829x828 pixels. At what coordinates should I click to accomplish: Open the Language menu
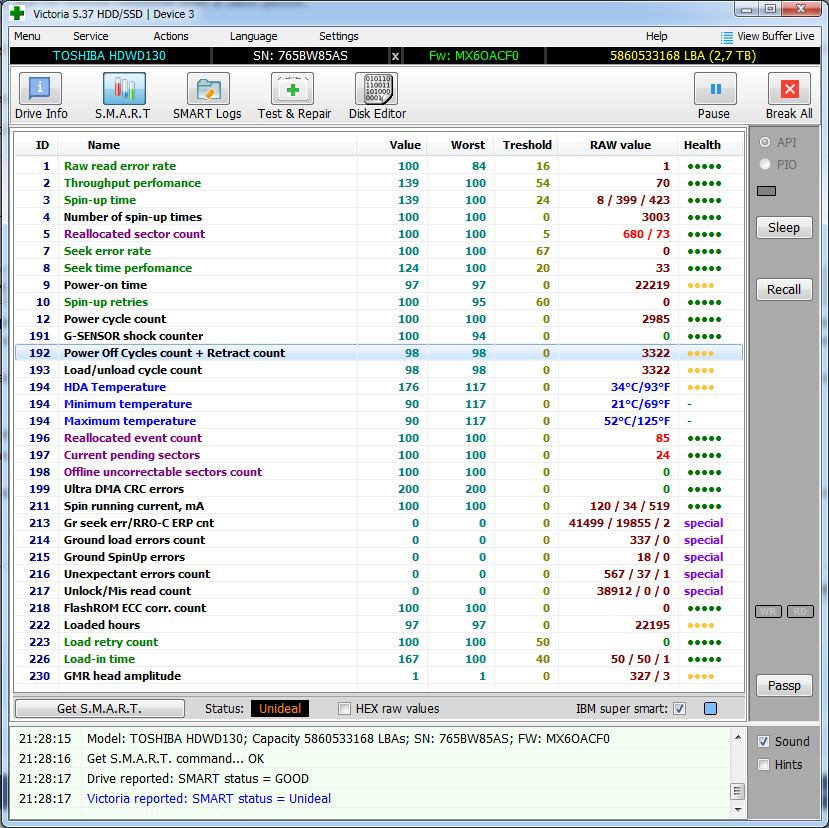[253, 36]
